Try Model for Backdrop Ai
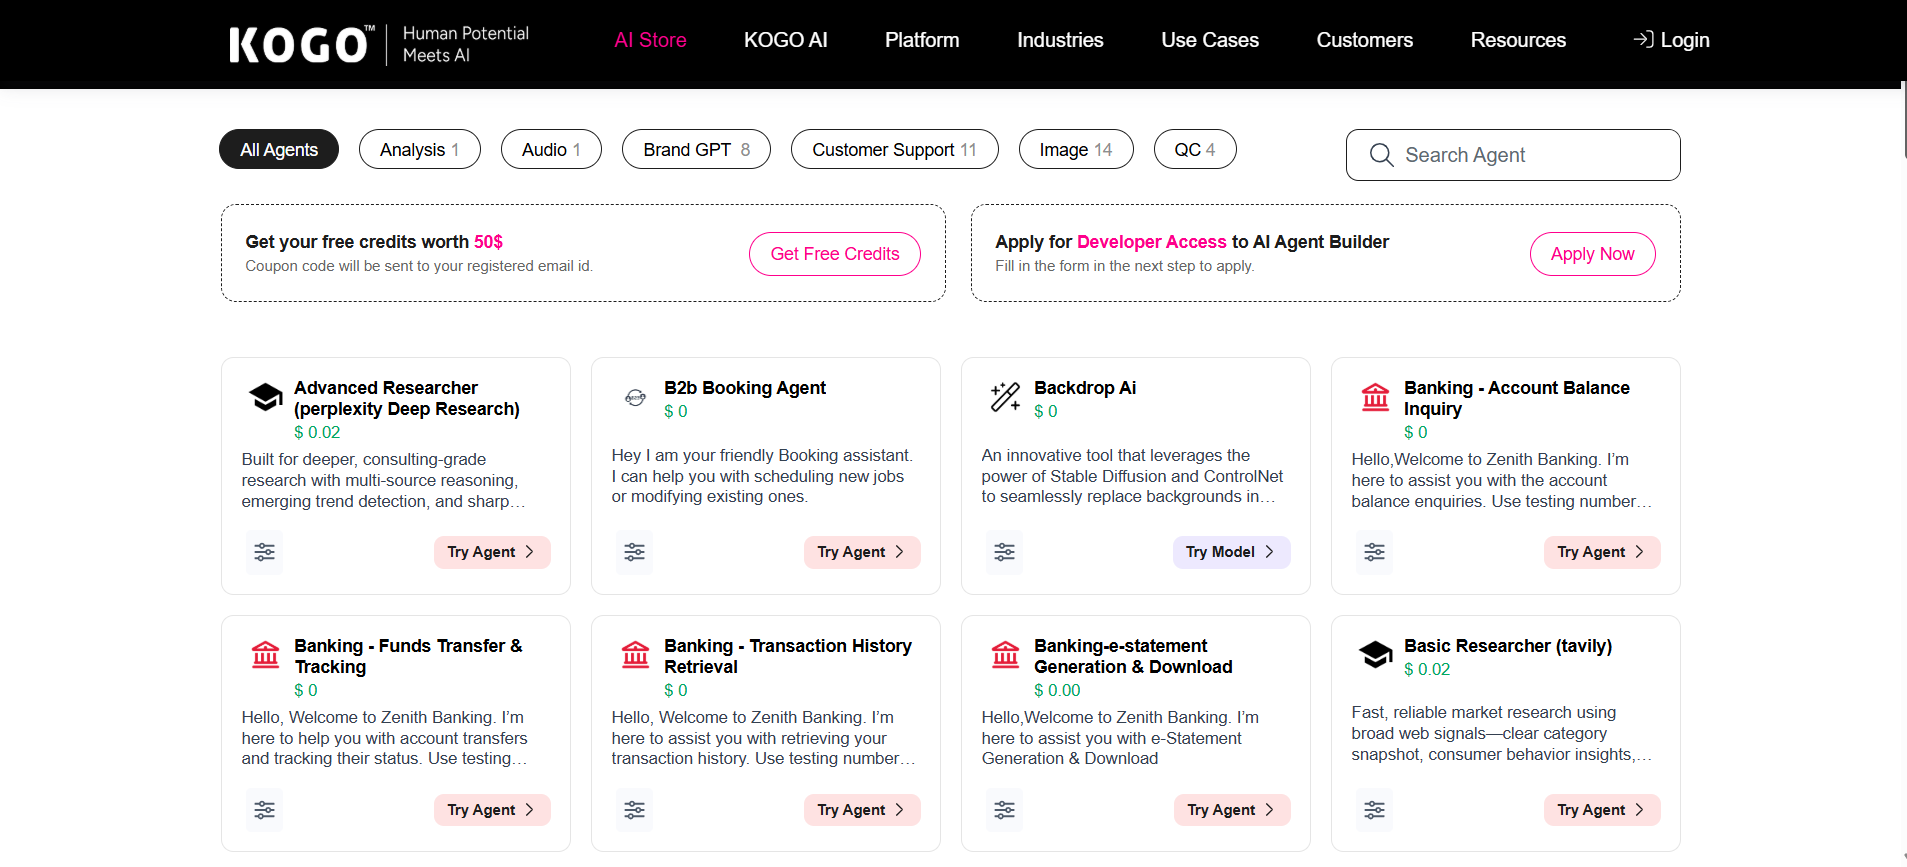1907x867 pixels. 1231,552
